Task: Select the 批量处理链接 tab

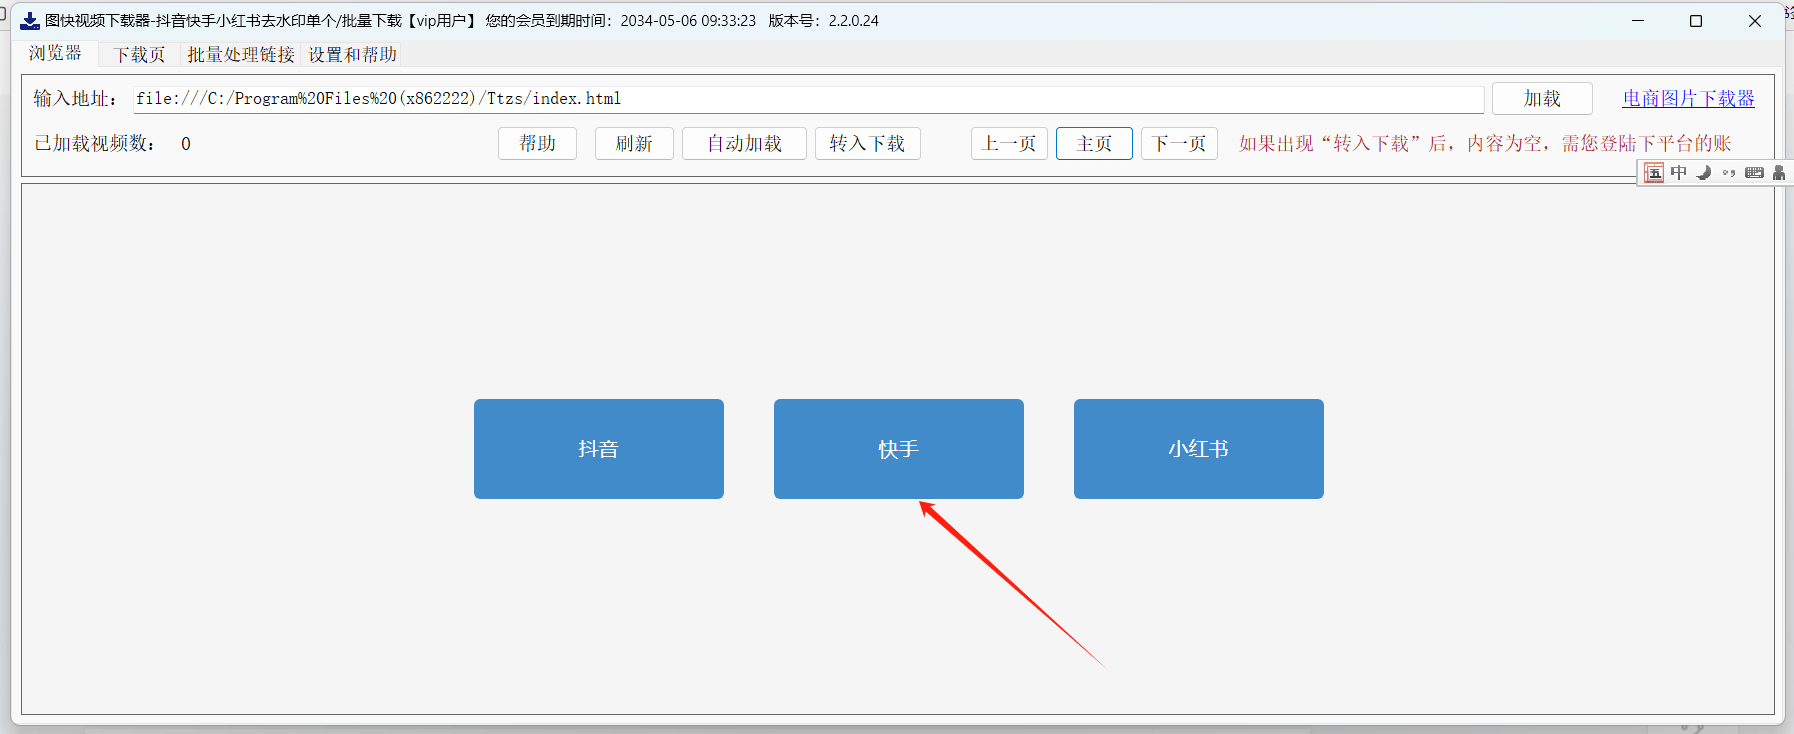Action: tap(241, 55)
